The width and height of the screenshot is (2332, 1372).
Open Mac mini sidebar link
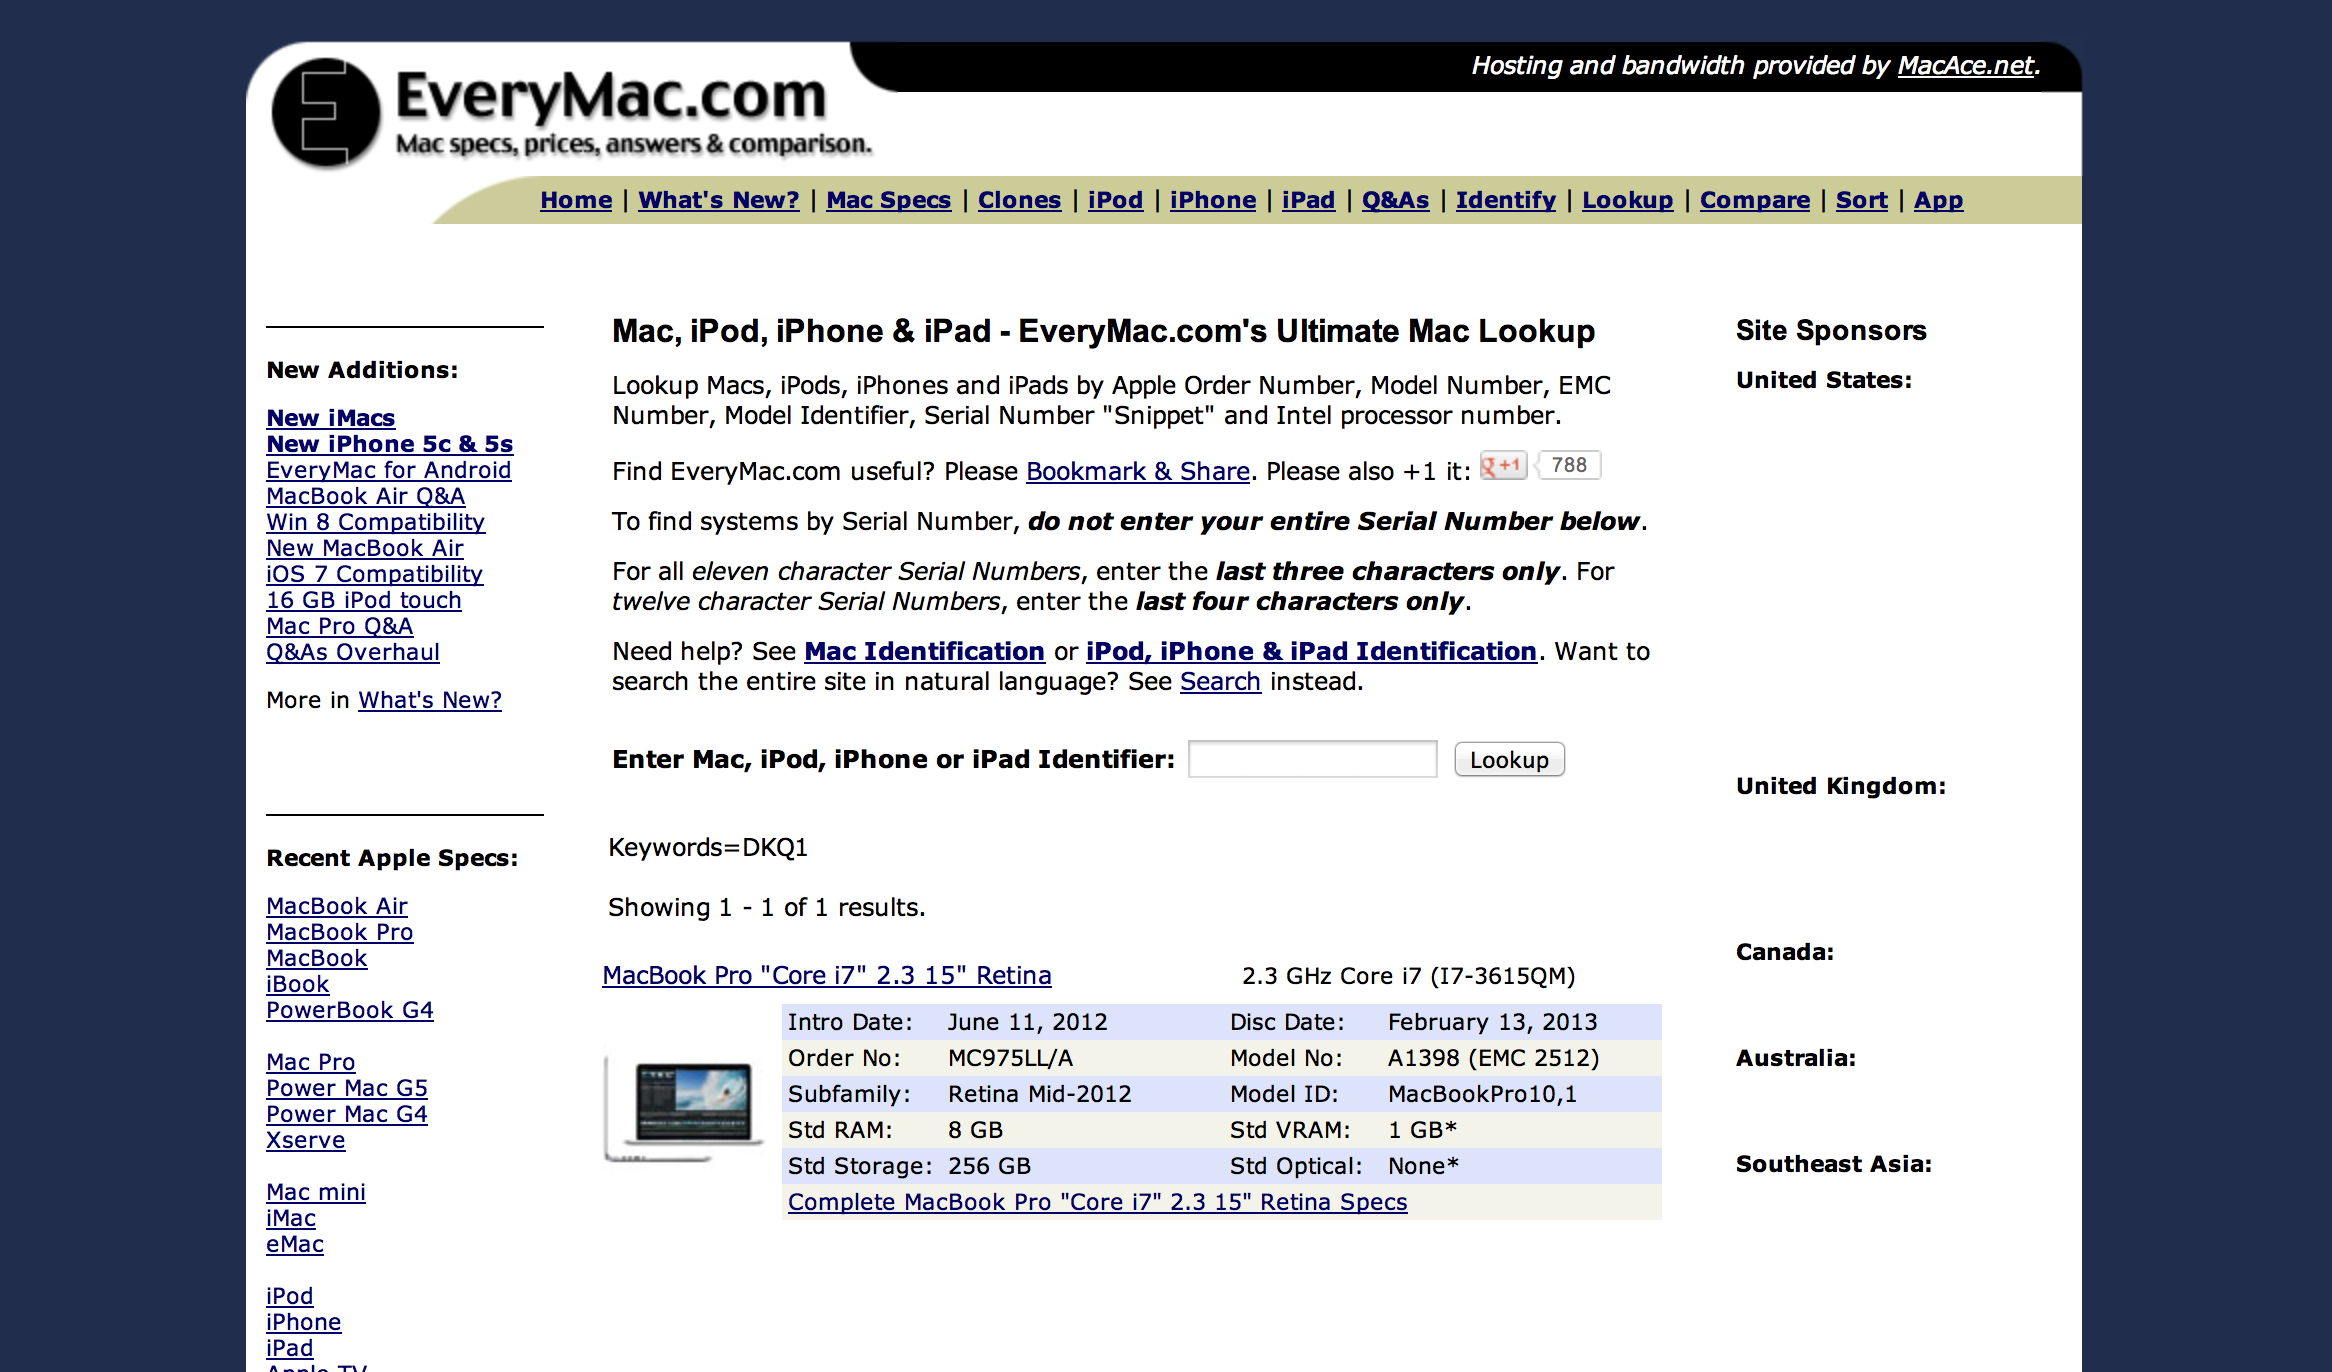tap(315, 1192)
